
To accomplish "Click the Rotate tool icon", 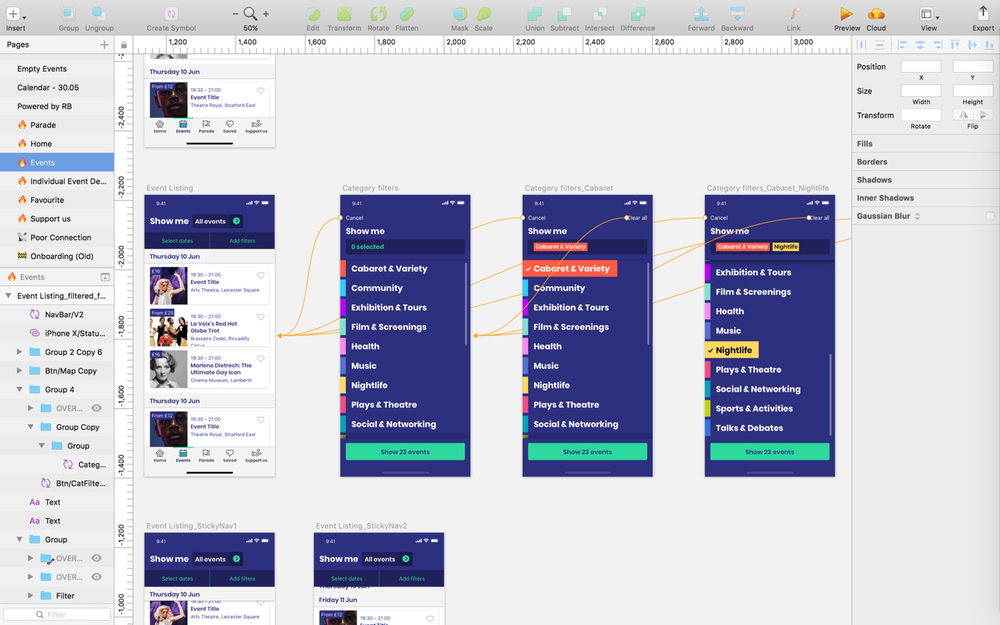I will tap(378, 14).
